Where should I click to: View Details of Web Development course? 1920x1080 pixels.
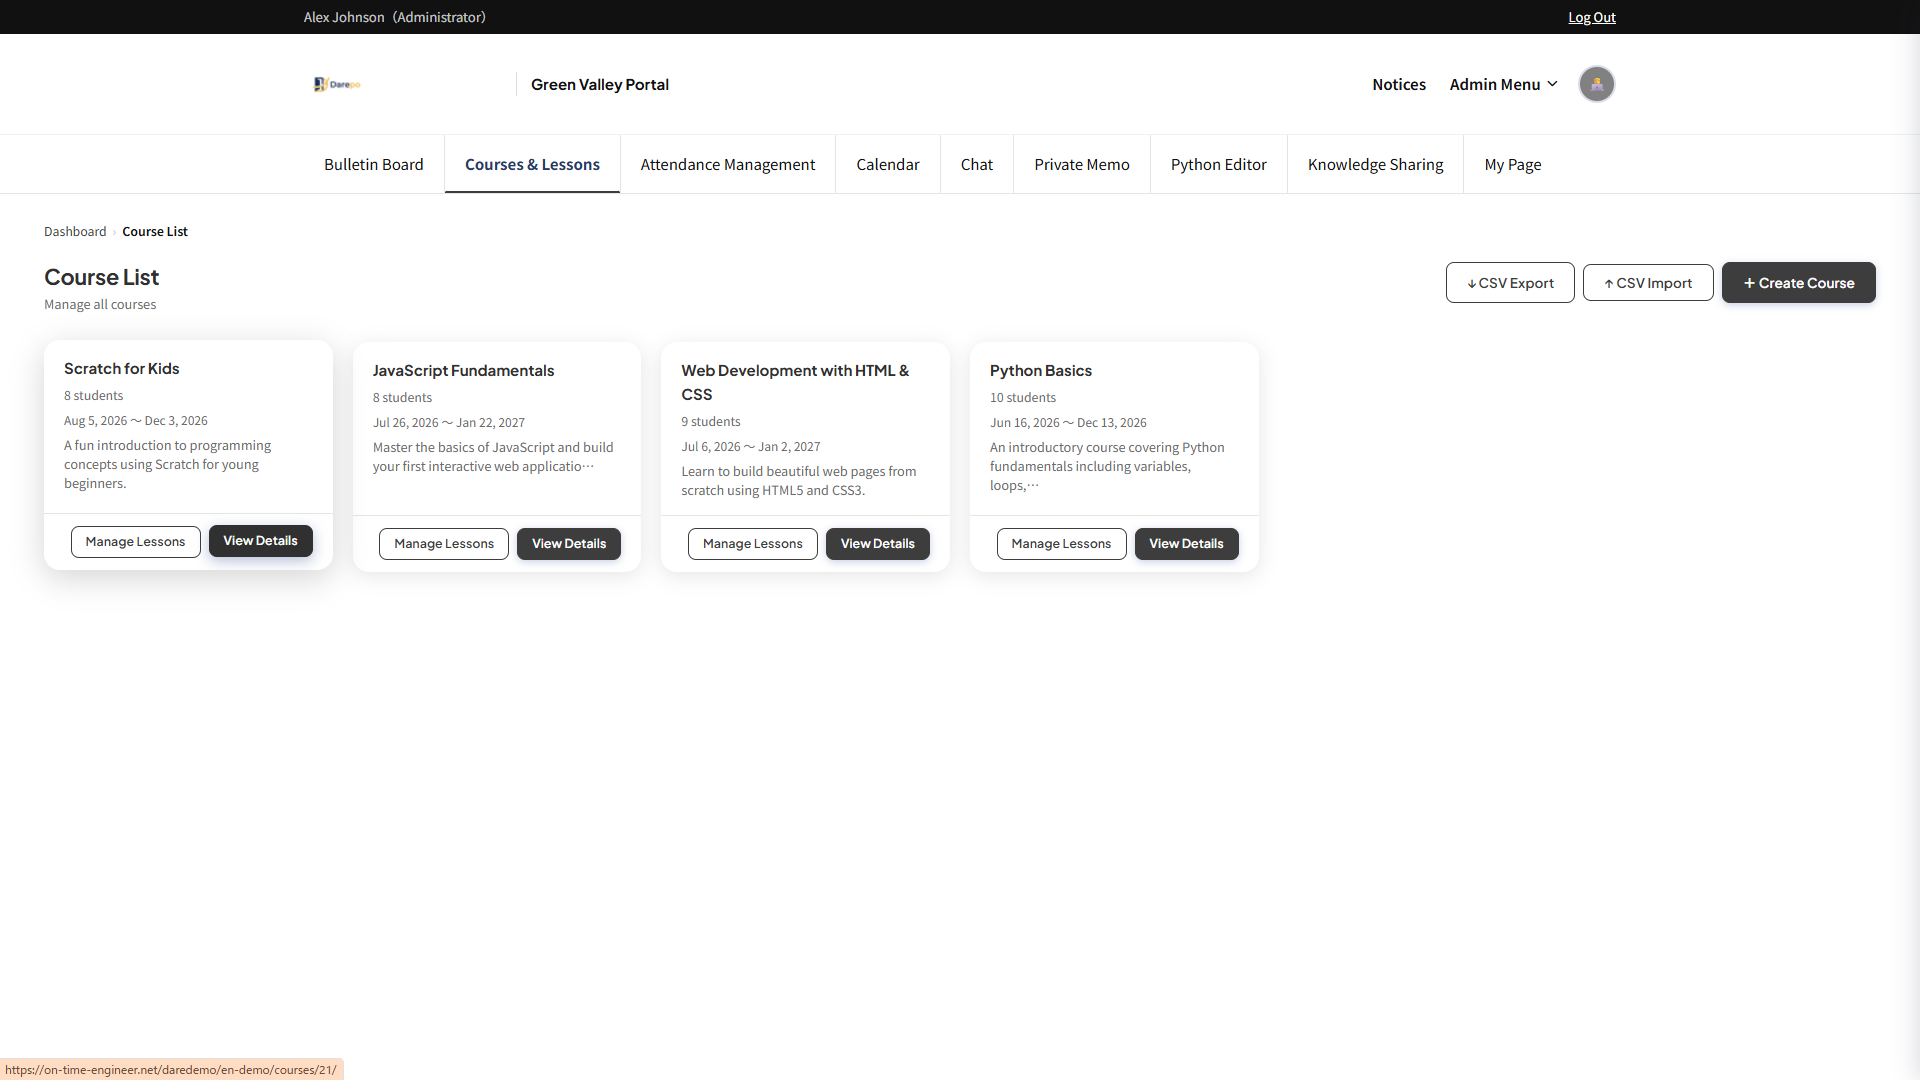(x=878, y=544)
